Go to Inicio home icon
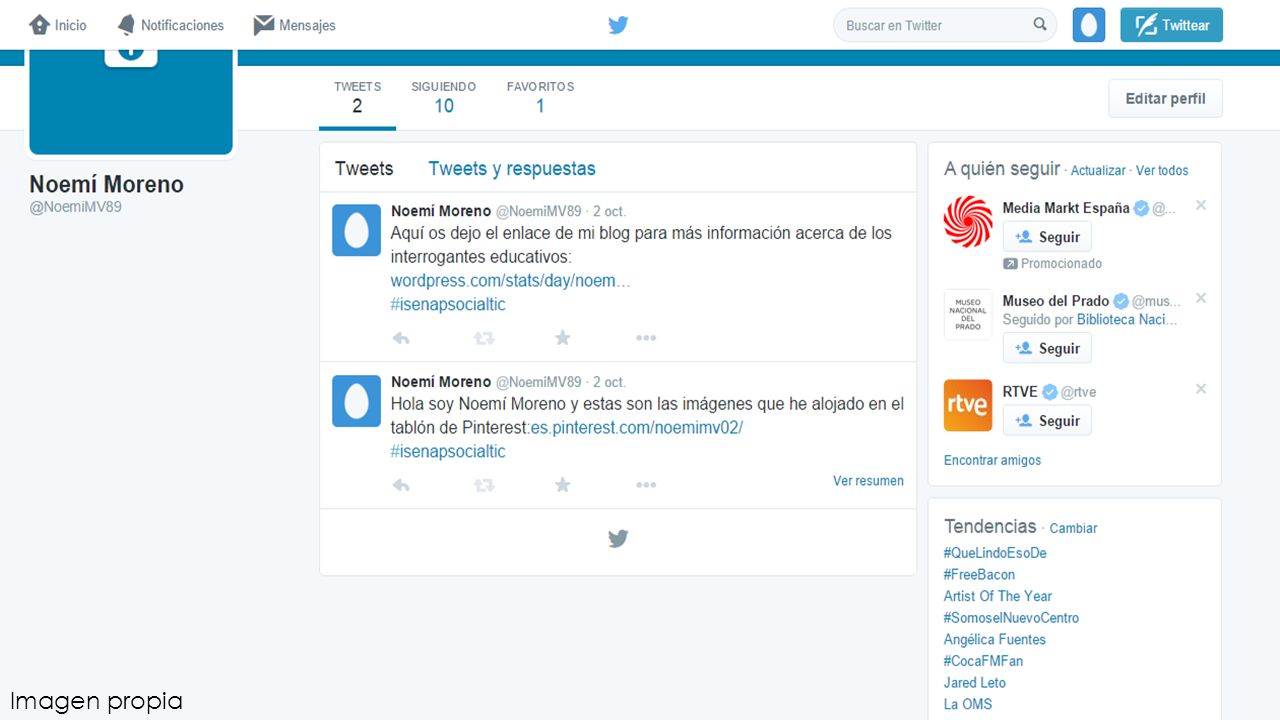Screen dimensions: 1280x720 click(40, 25)
